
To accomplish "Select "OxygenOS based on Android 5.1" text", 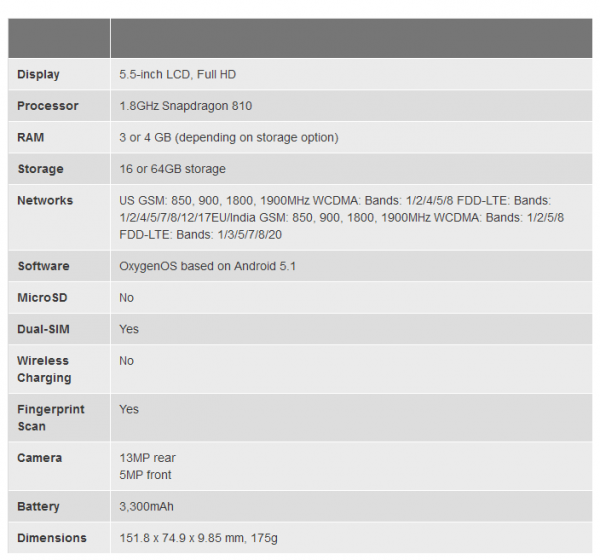I will click(207, 266).
